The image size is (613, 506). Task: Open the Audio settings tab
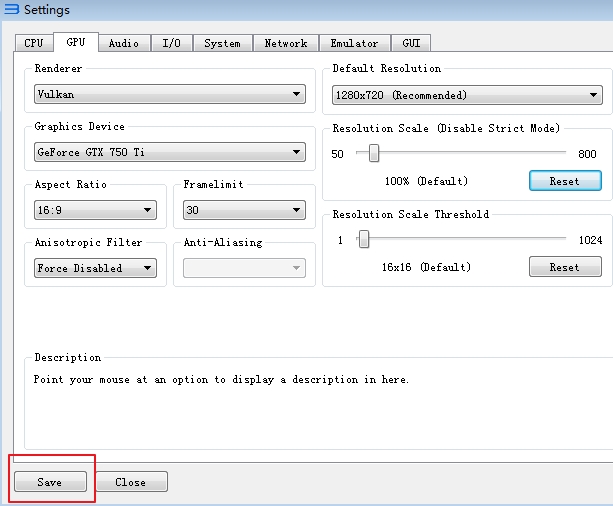[124, 43]
